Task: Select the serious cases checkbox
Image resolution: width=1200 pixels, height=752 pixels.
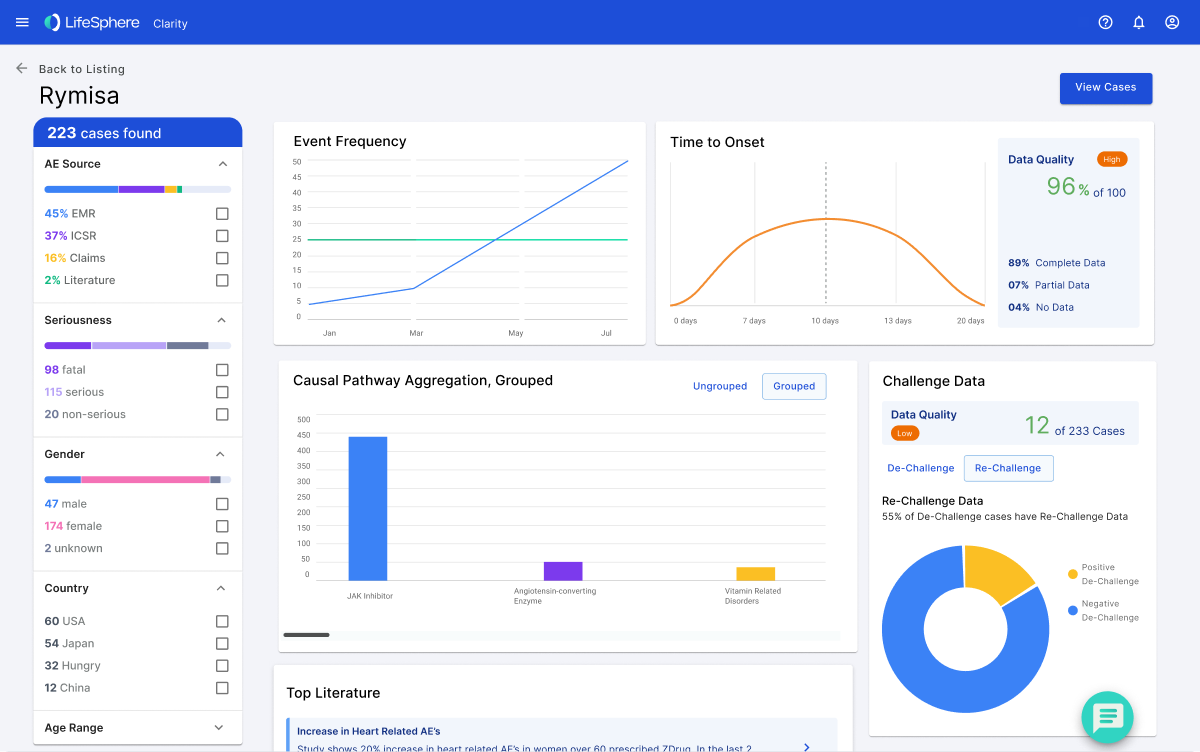Action: 222,392
